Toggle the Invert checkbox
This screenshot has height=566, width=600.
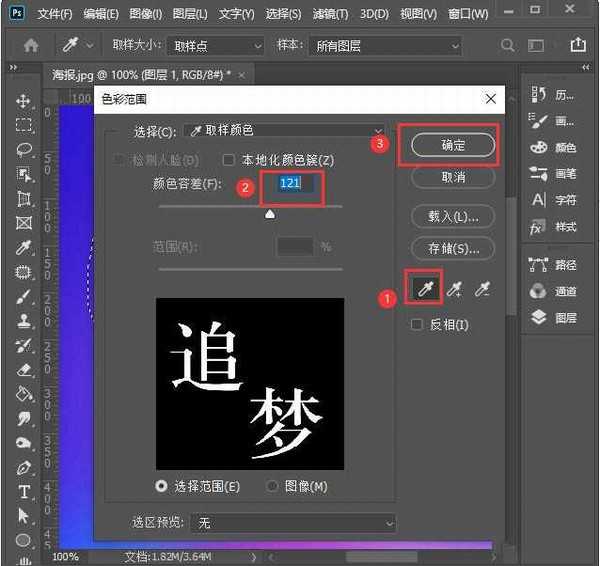tap(418, 325)
